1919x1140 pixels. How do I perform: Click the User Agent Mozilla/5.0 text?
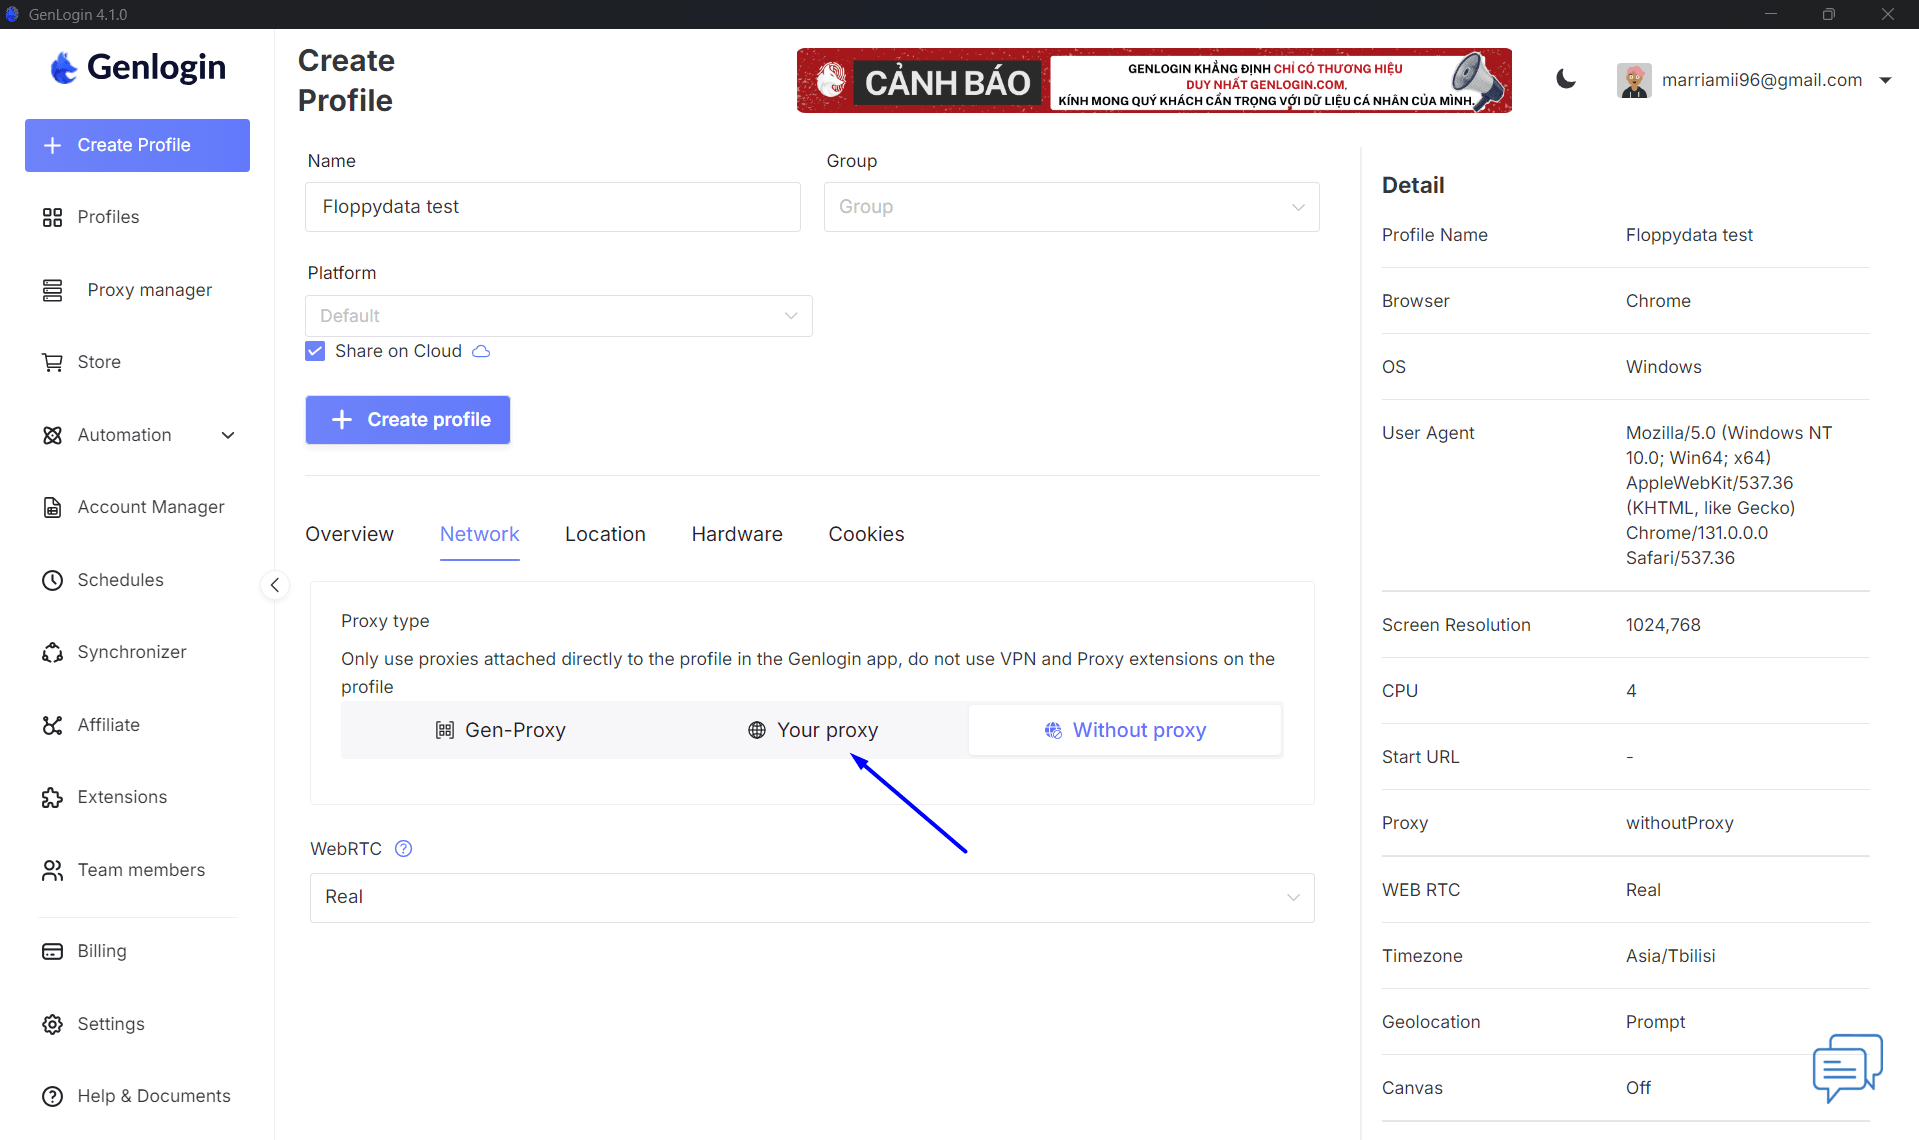click(1729, 495)
